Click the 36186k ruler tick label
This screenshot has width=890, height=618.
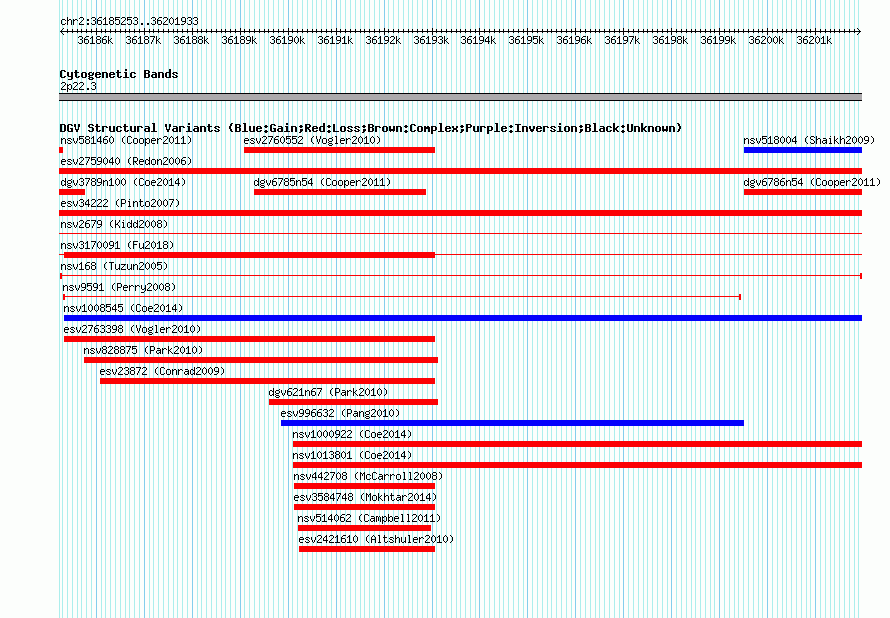pyautogui.click(x=95, y=40)
